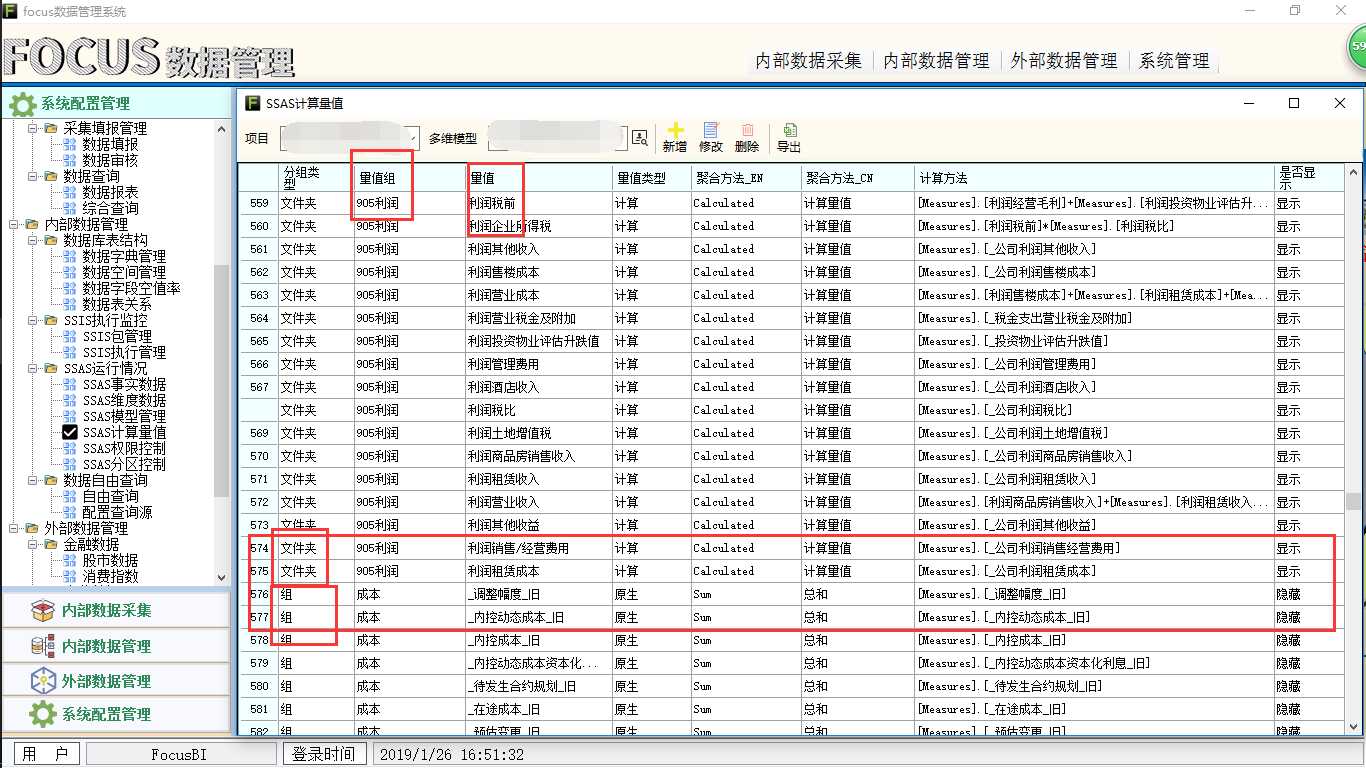Open 系统管理 in top menu
Screen dimensions: 1366x768
pos(1174,61)
